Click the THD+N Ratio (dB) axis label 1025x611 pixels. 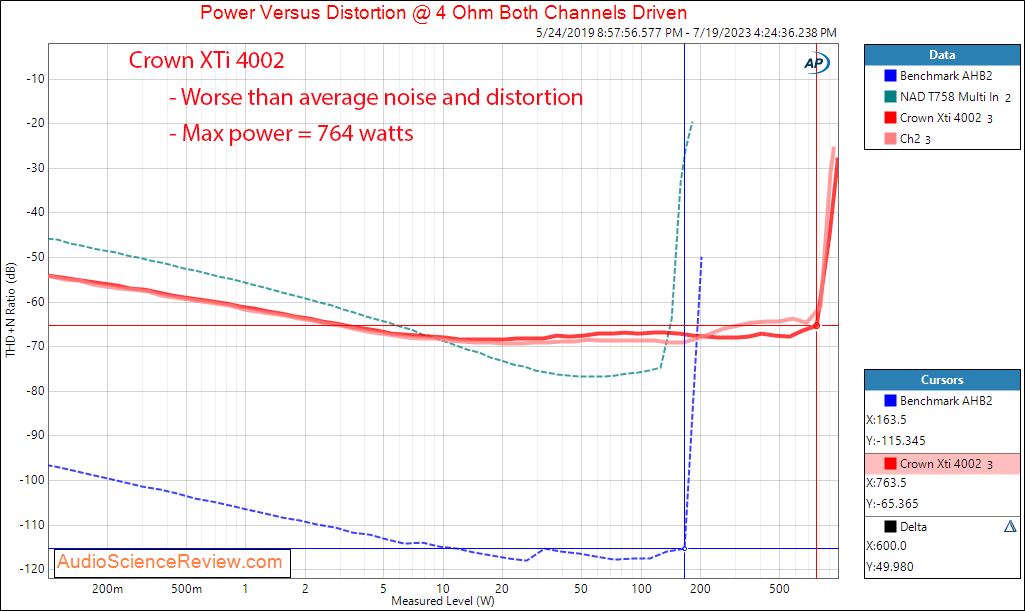point(10,310)
